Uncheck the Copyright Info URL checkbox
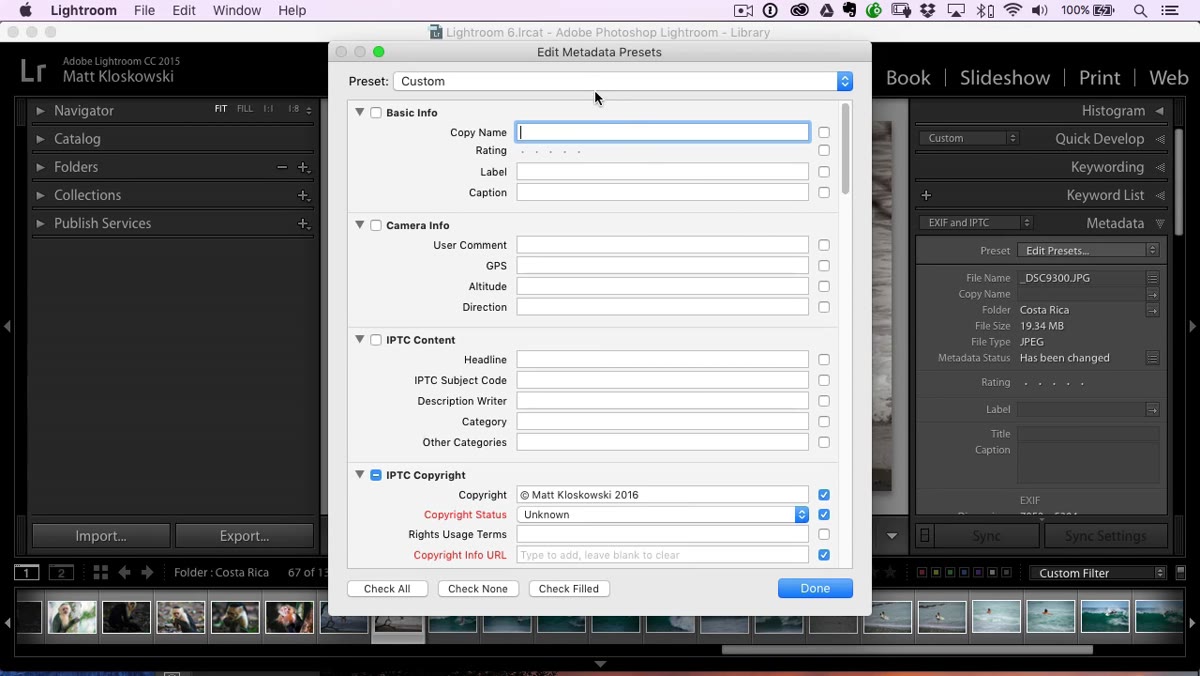1200x676 pixels. [824, 555]
